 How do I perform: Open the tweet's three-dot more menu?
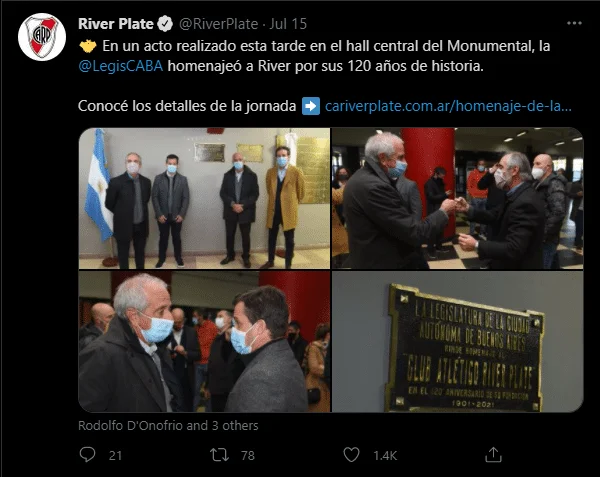574,23
